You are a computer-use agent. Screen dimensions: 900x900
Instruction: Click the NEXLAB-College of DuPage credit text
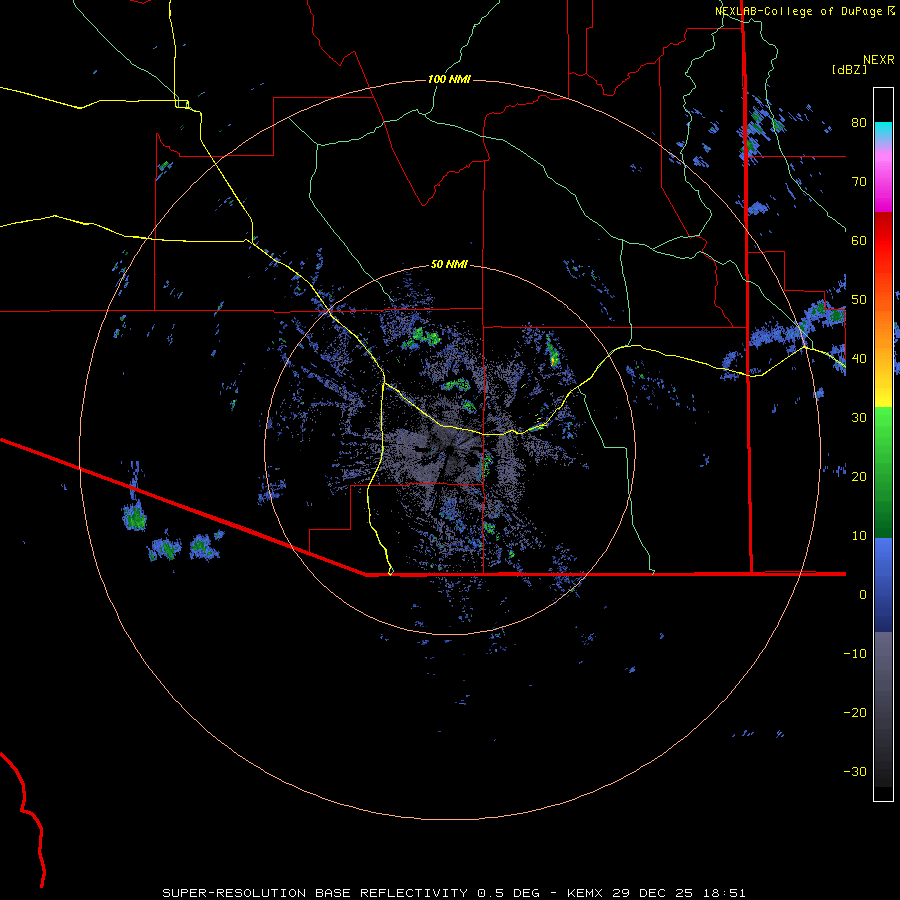coord(800,11)
